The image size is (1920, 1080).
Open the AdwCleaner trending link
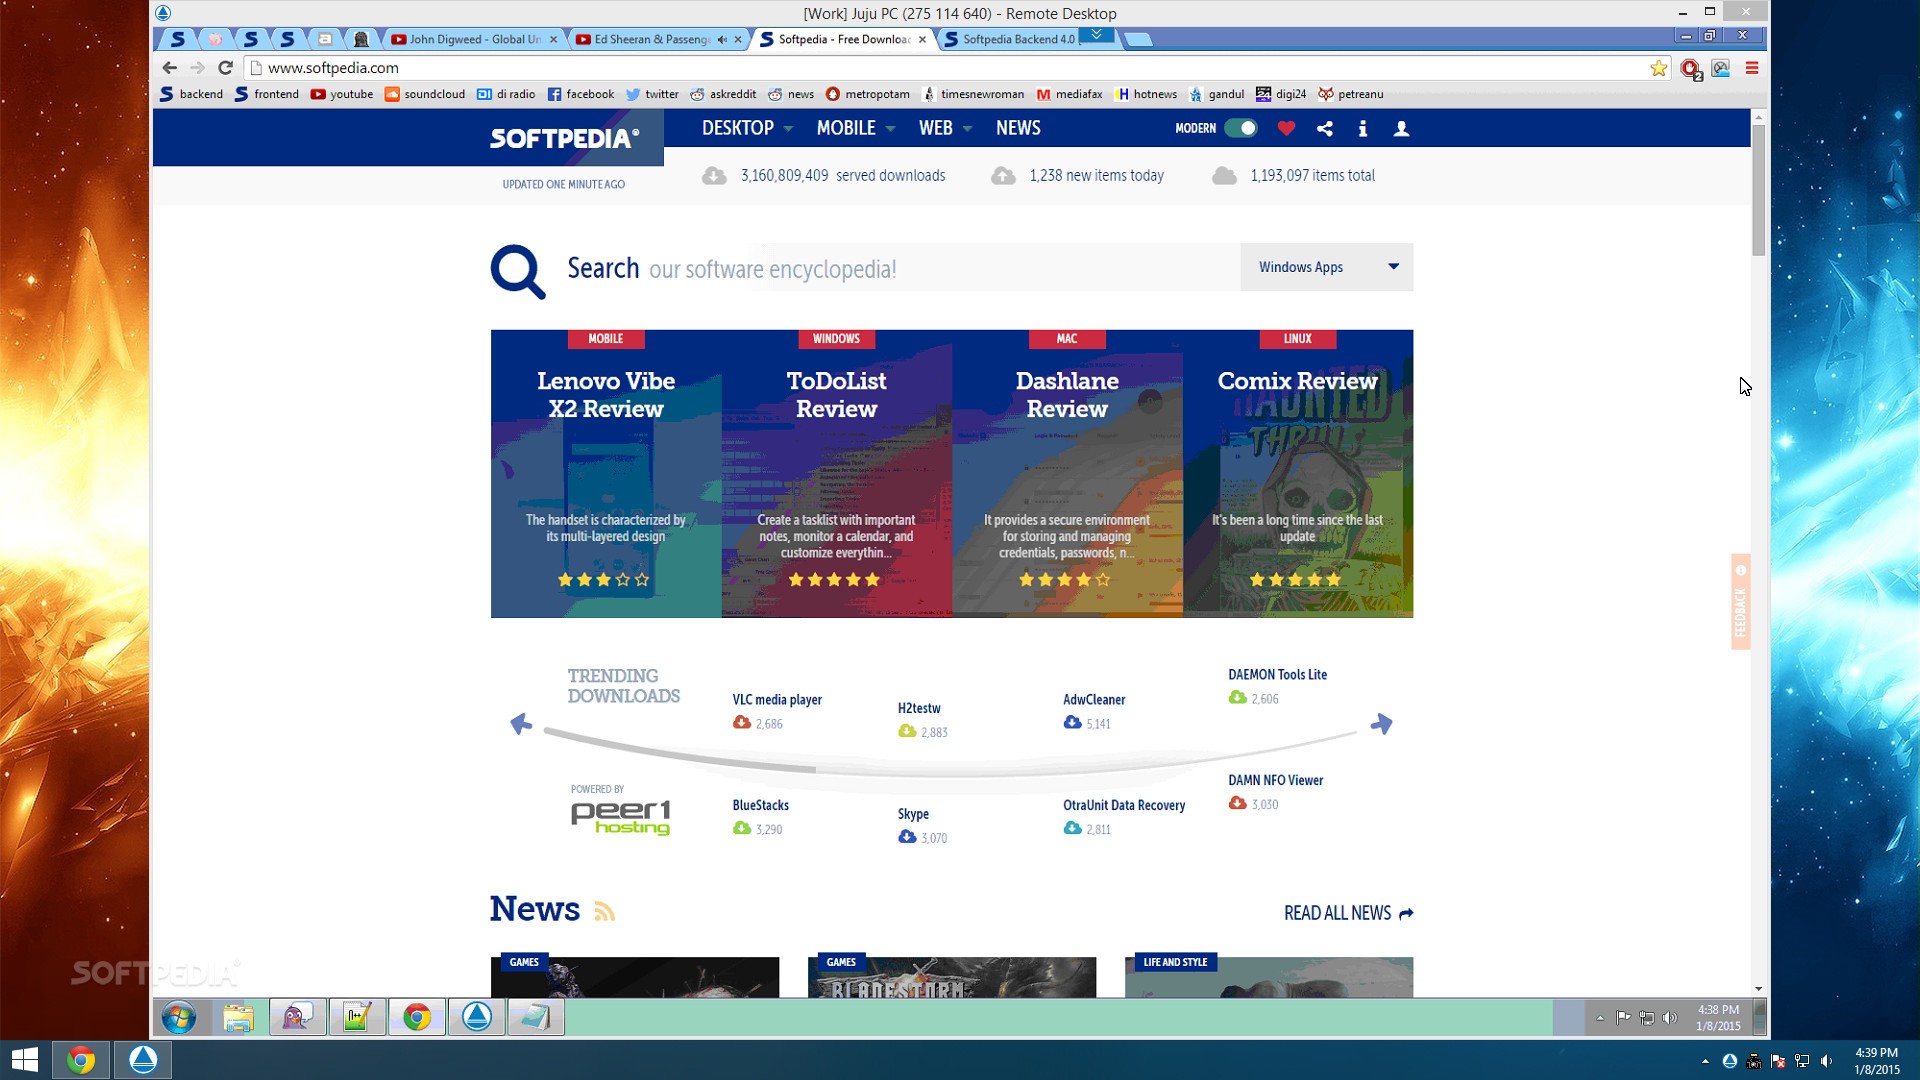point(1094,700)
